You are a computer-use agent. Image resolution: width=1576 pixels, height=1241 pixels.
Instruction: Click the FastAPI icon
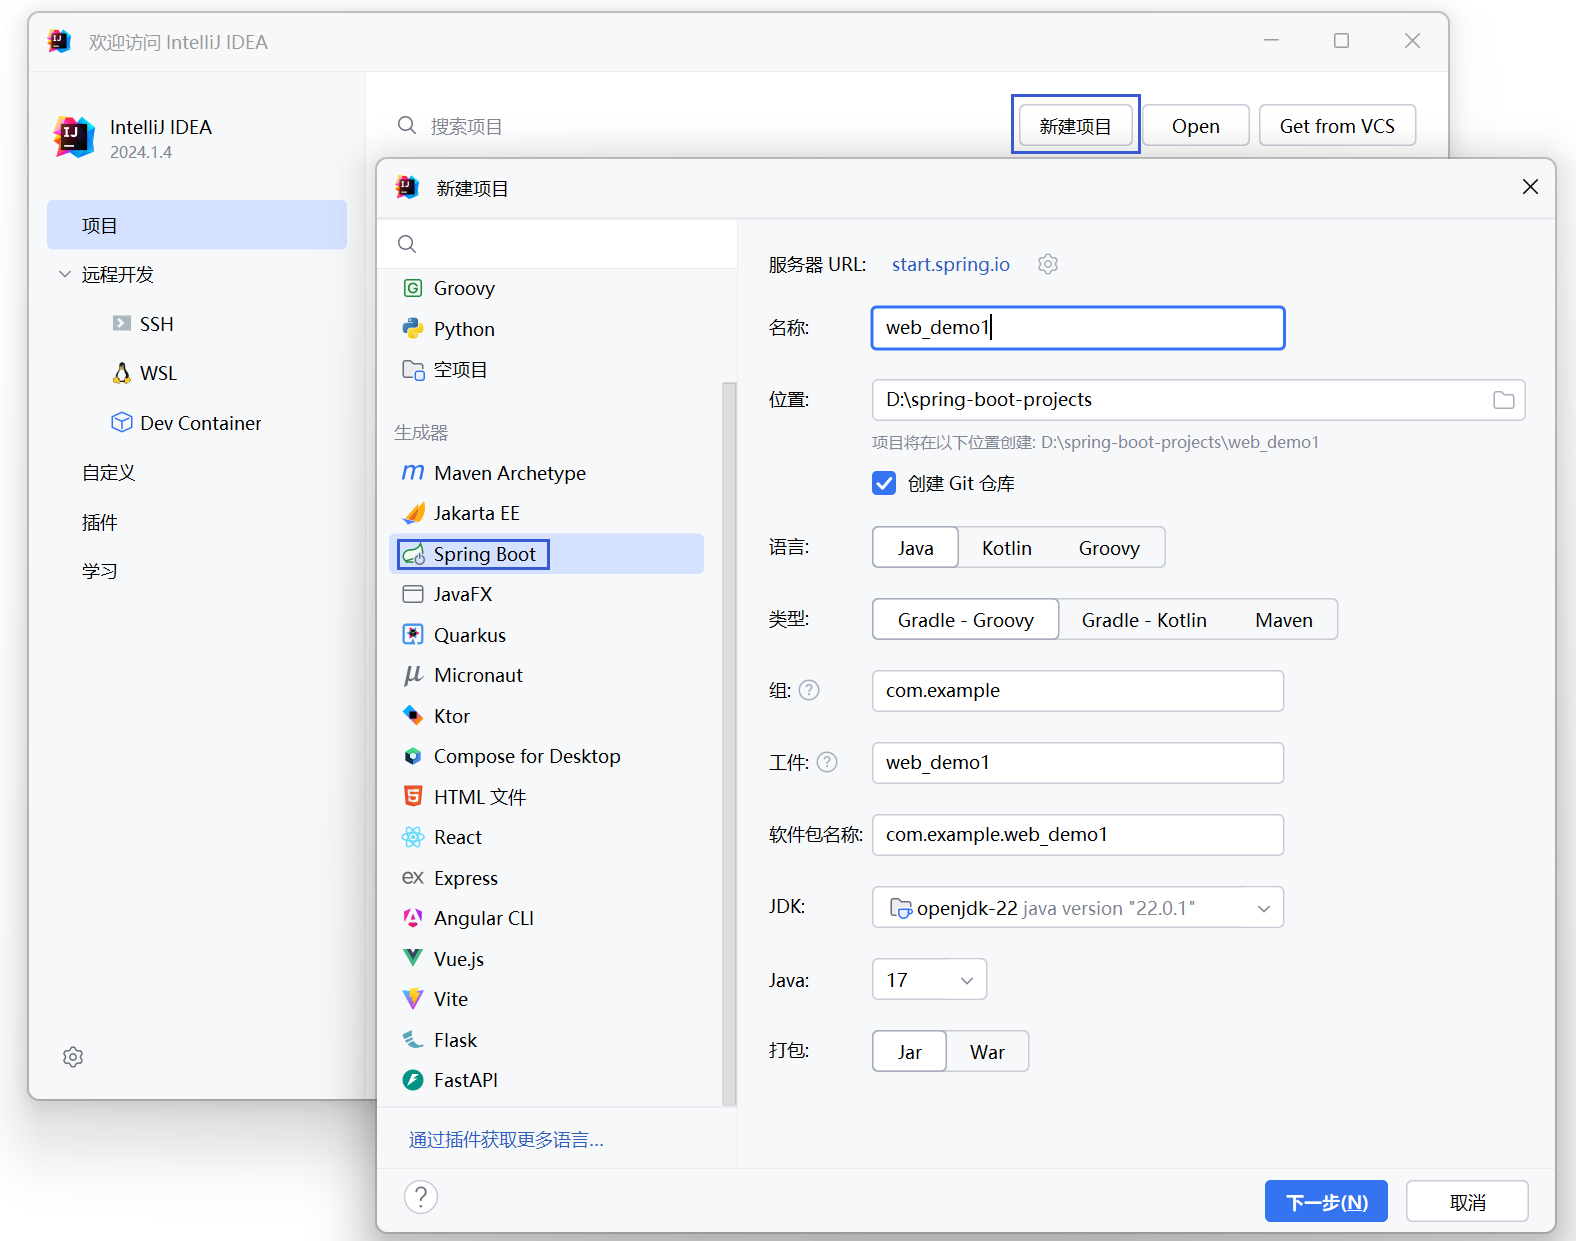click(x=413, y=1080)
